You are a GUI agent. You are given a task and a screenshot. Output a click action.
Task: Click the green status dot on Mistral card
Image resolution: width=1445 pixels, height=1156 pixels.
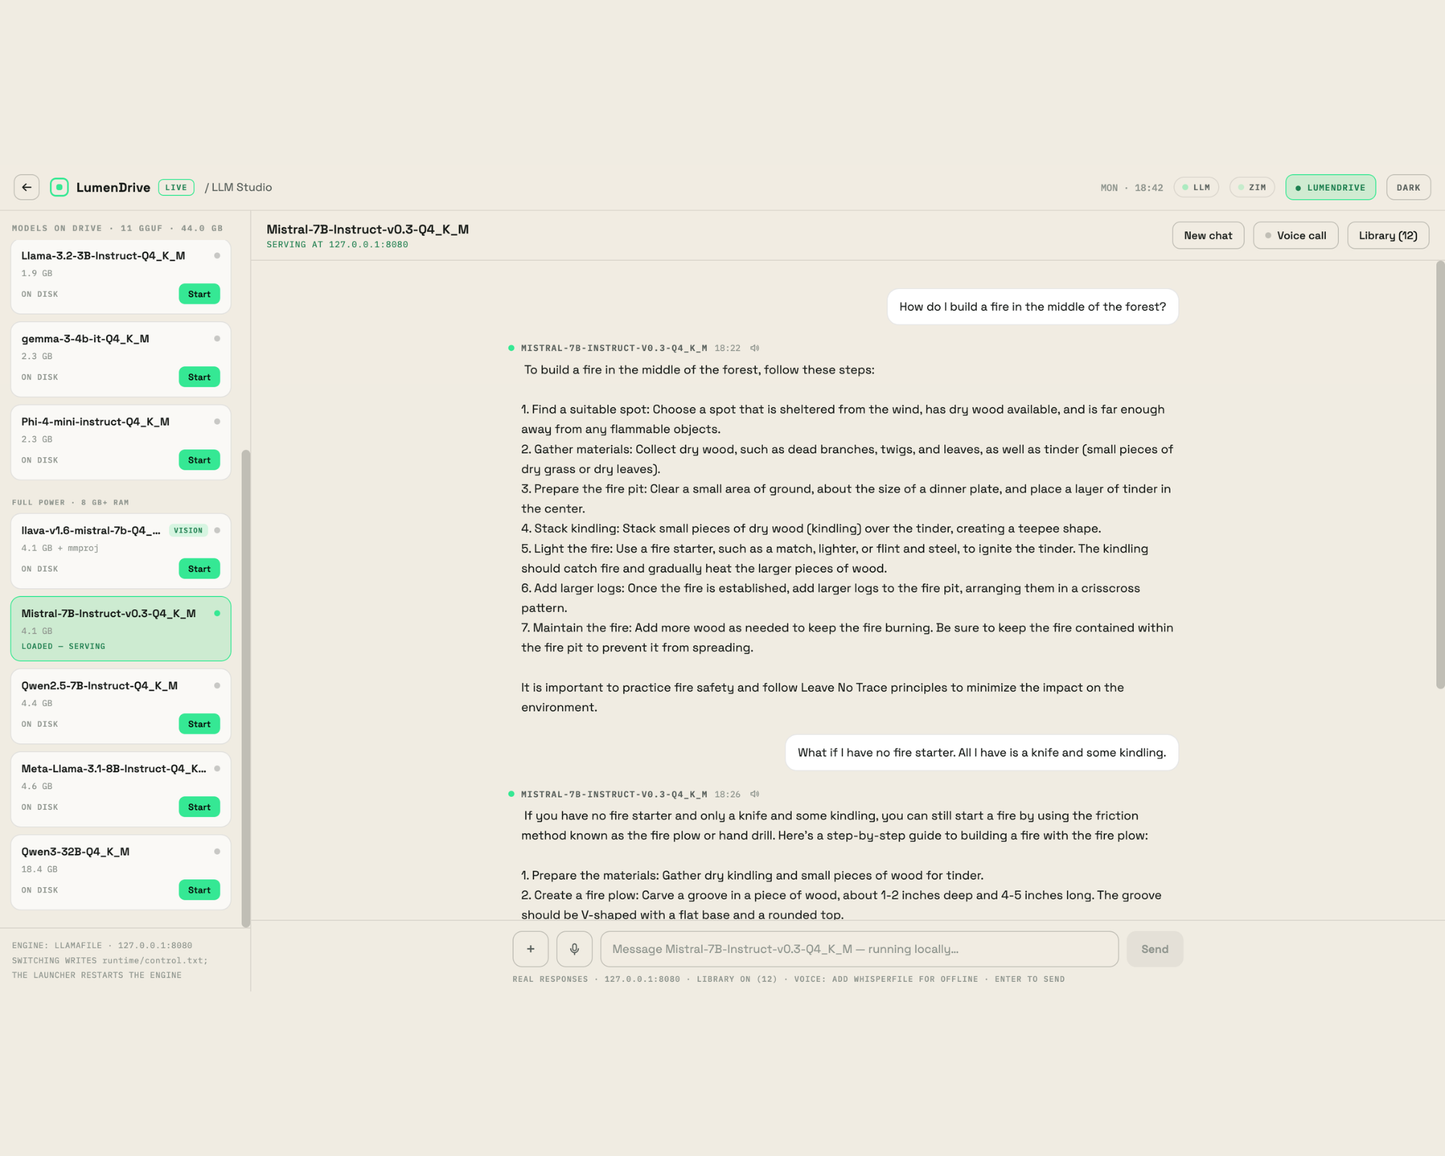pos(217,614)
